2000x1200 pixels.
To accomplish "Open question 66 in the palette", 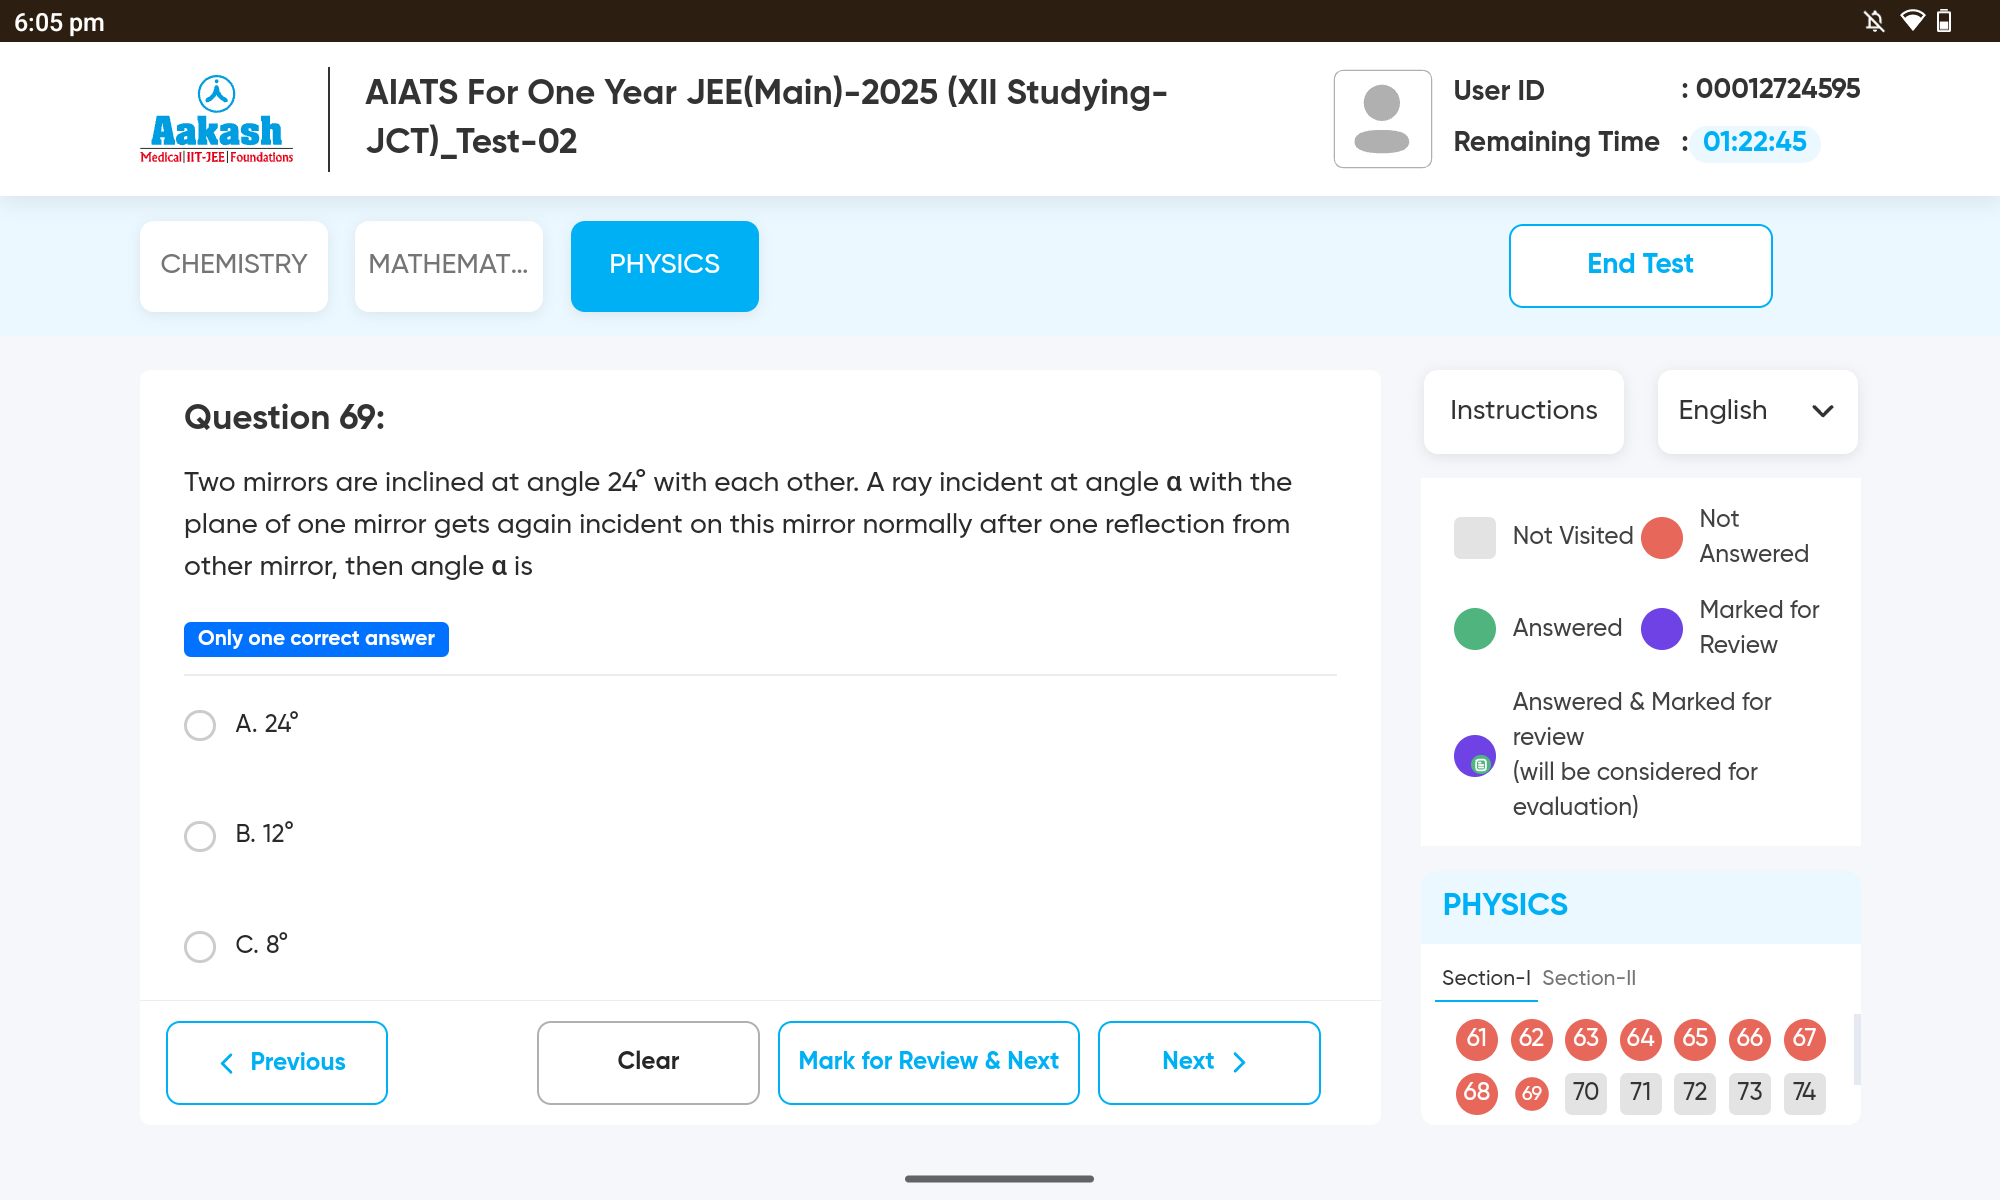I will pos(1749,1038).
